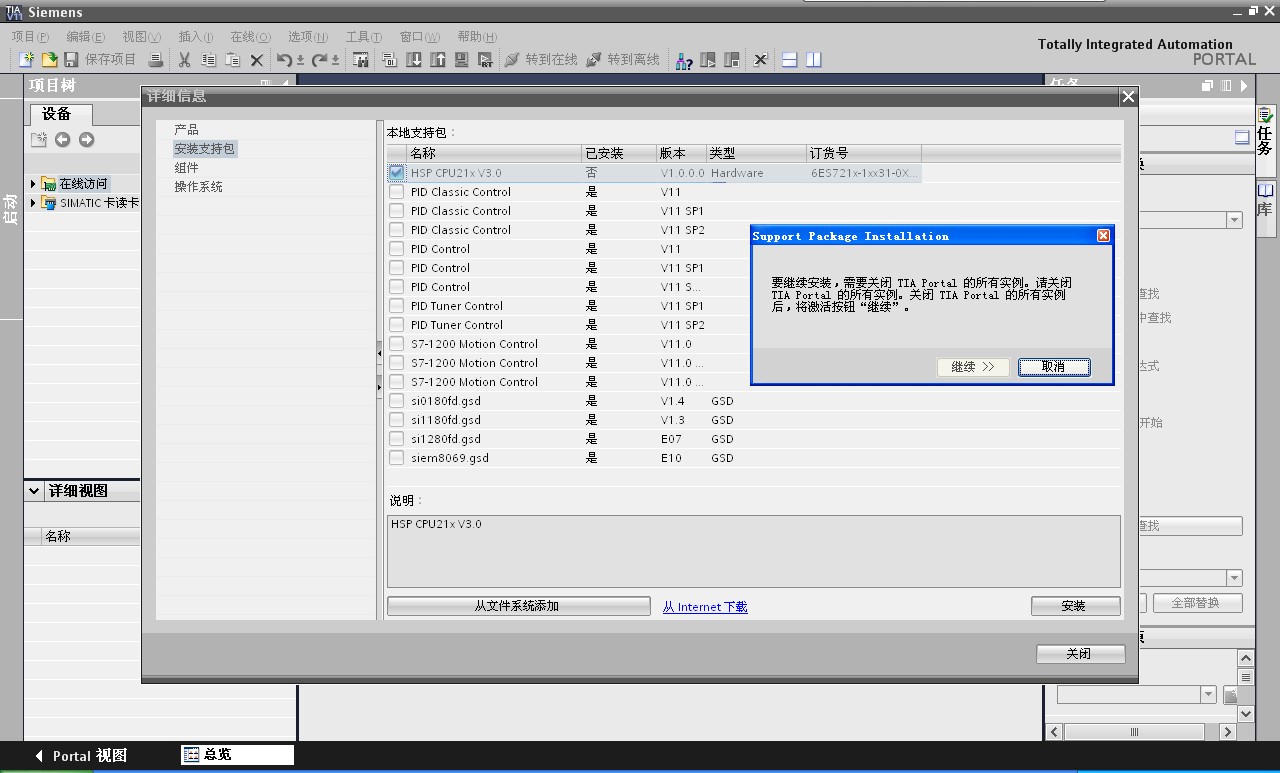Open the 编辑 menu
Viewport: 1280px width, 773px height.
[85, 36]
